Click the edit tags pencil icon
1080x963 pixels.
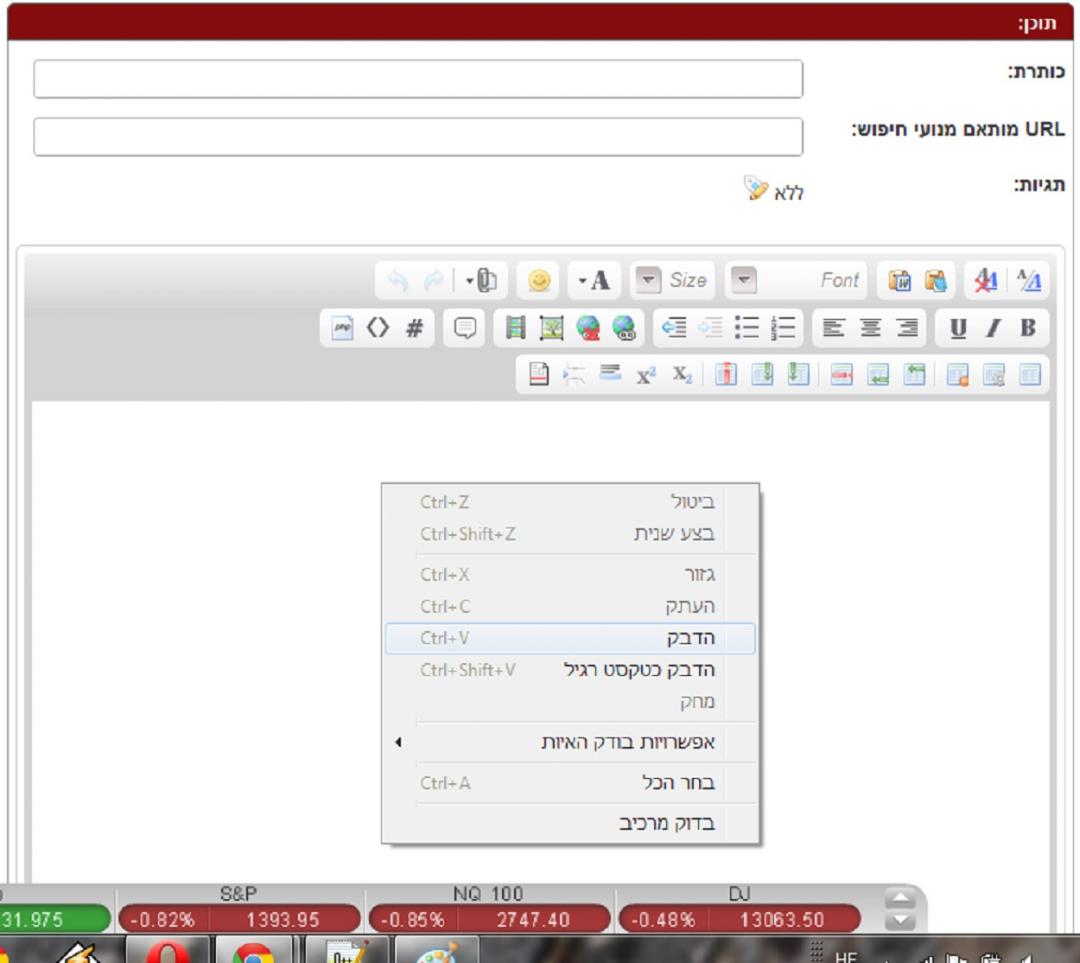coord(756,188)
